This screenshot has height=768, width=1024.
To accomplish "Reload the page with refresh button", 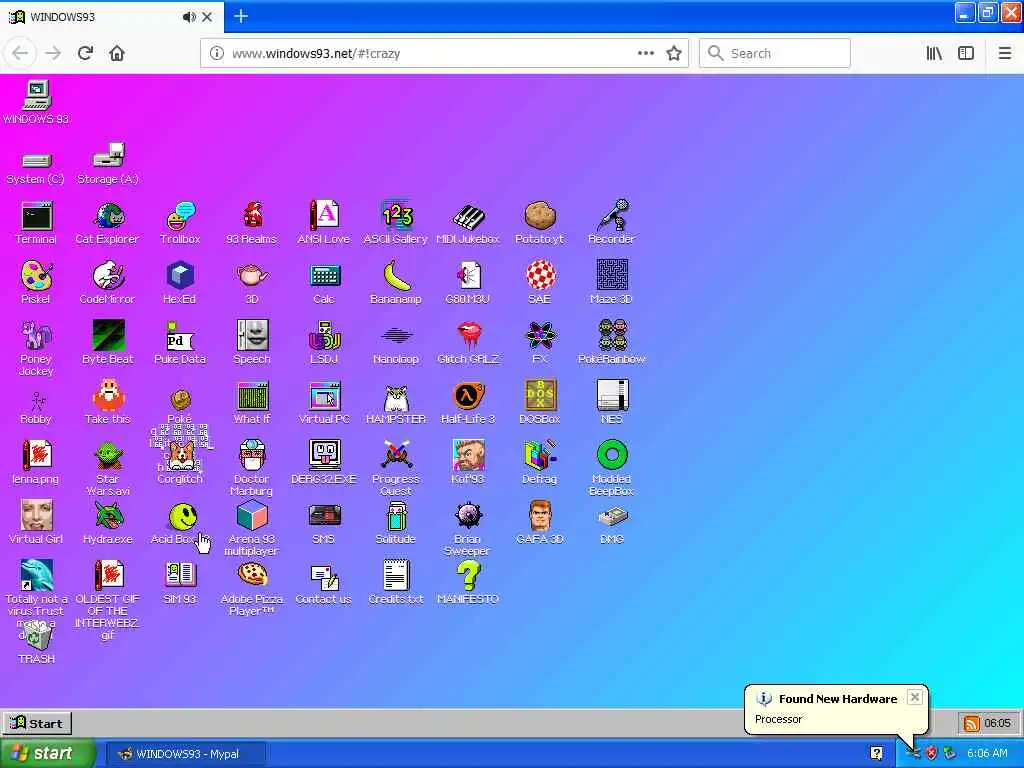I will 85,53.
